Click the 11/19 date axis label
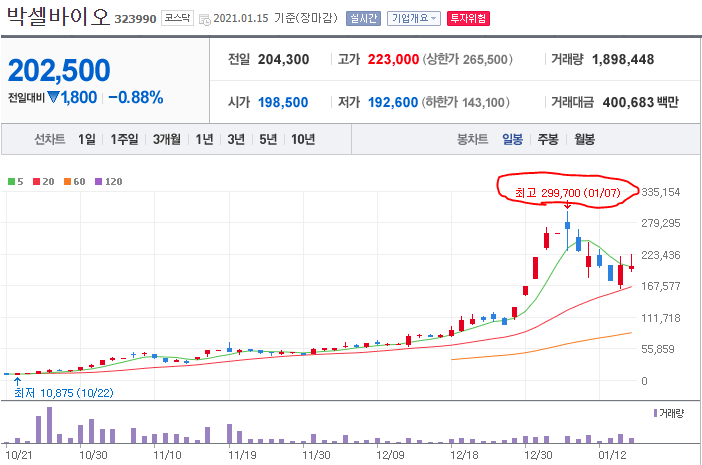Viewport: 702px width, 465px height. point(242,455)
